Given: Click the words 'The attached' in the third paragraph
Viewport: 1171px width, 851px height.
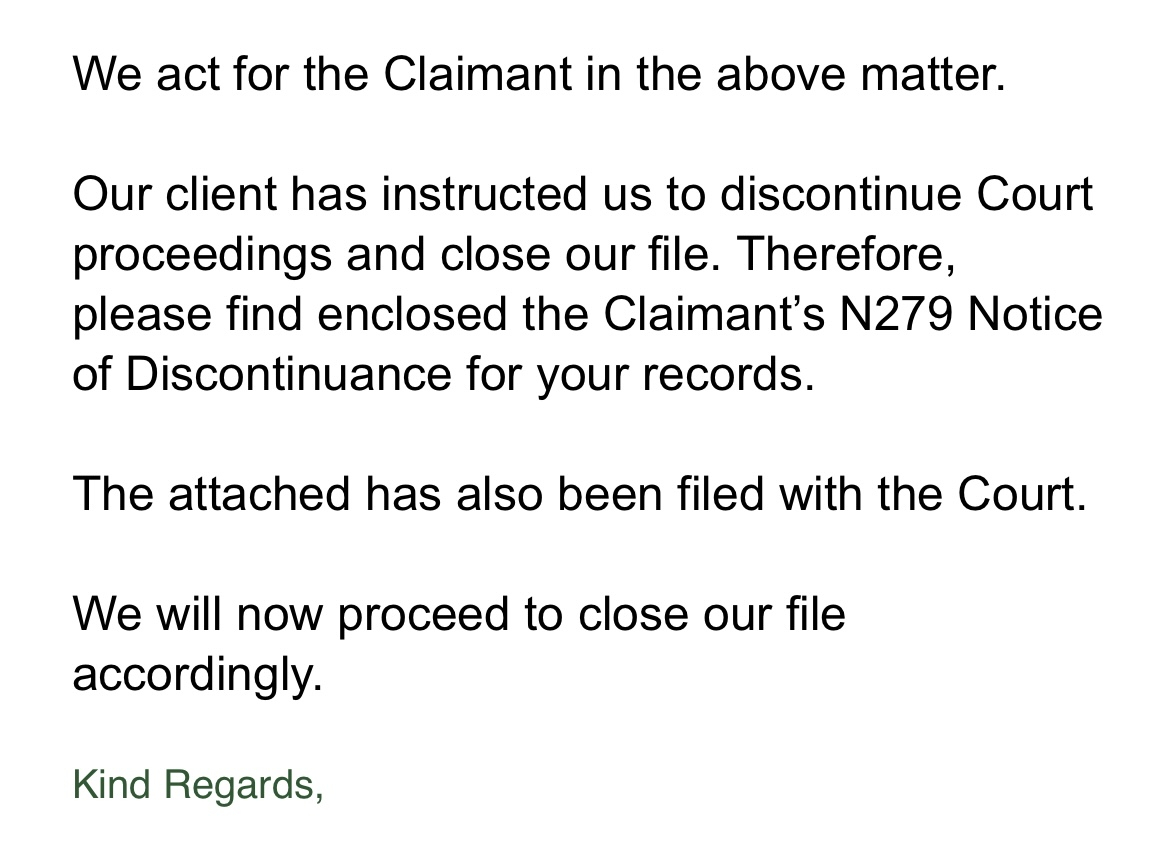Looking at the screenshot, I should pyautogui.click(x=211, y=493).
